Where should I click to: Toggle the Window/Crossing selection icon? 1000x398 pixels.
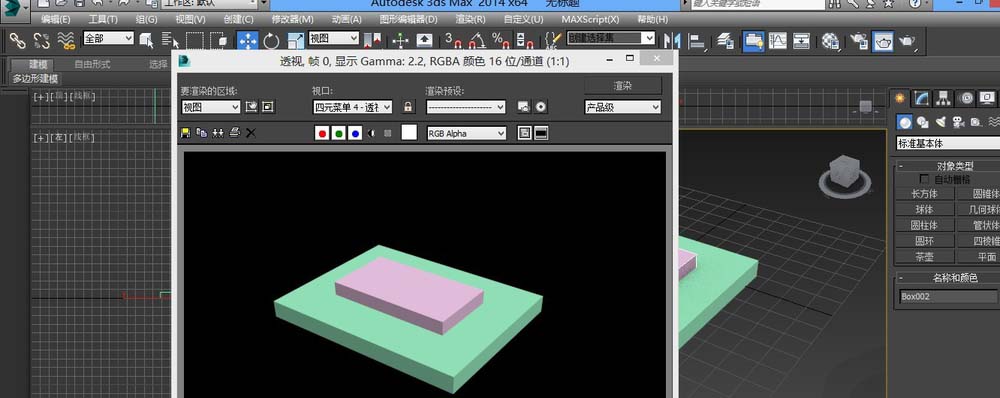coord(219,41)
